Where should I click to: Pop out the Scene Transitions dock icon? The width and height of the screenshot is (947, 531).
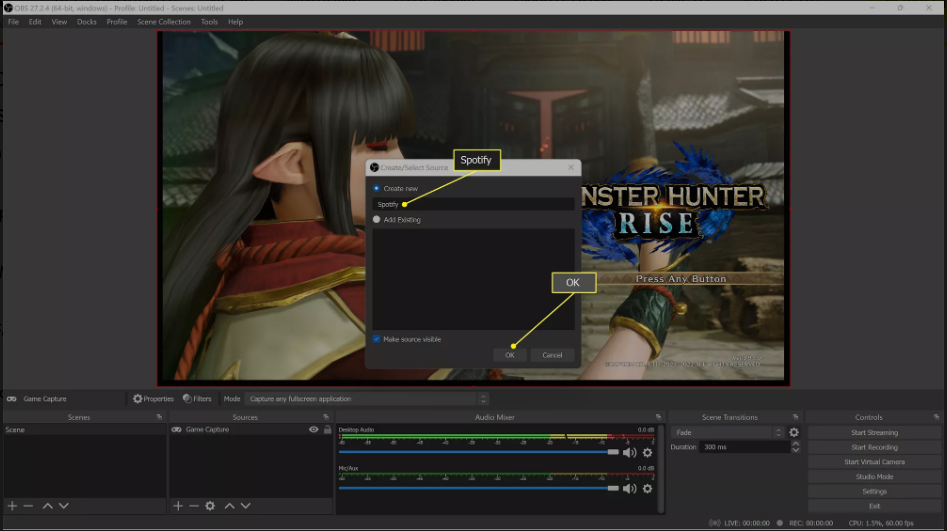(x=795, y=417)
